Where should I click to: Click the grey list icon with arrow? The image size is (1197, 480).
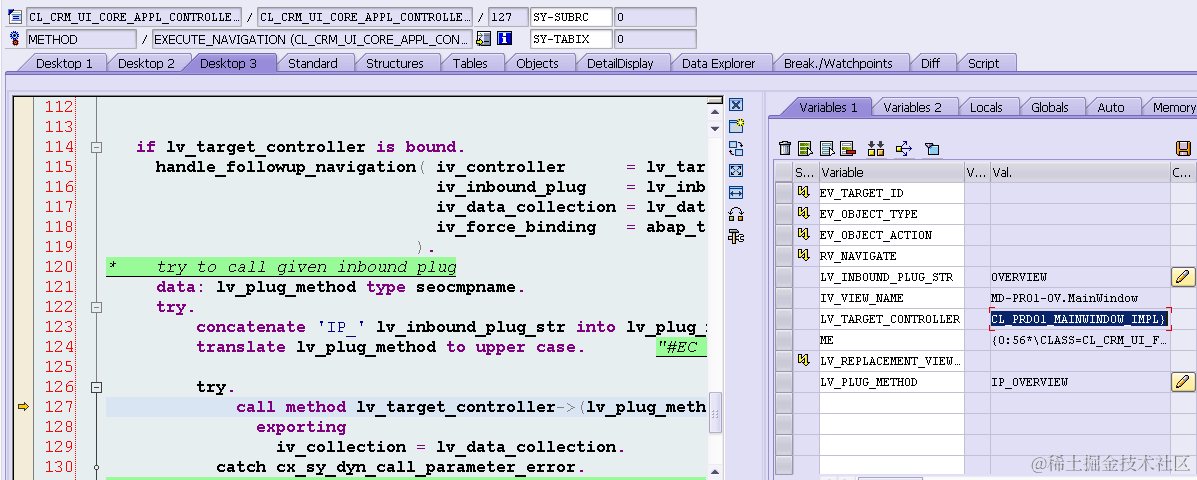[826, 148]
